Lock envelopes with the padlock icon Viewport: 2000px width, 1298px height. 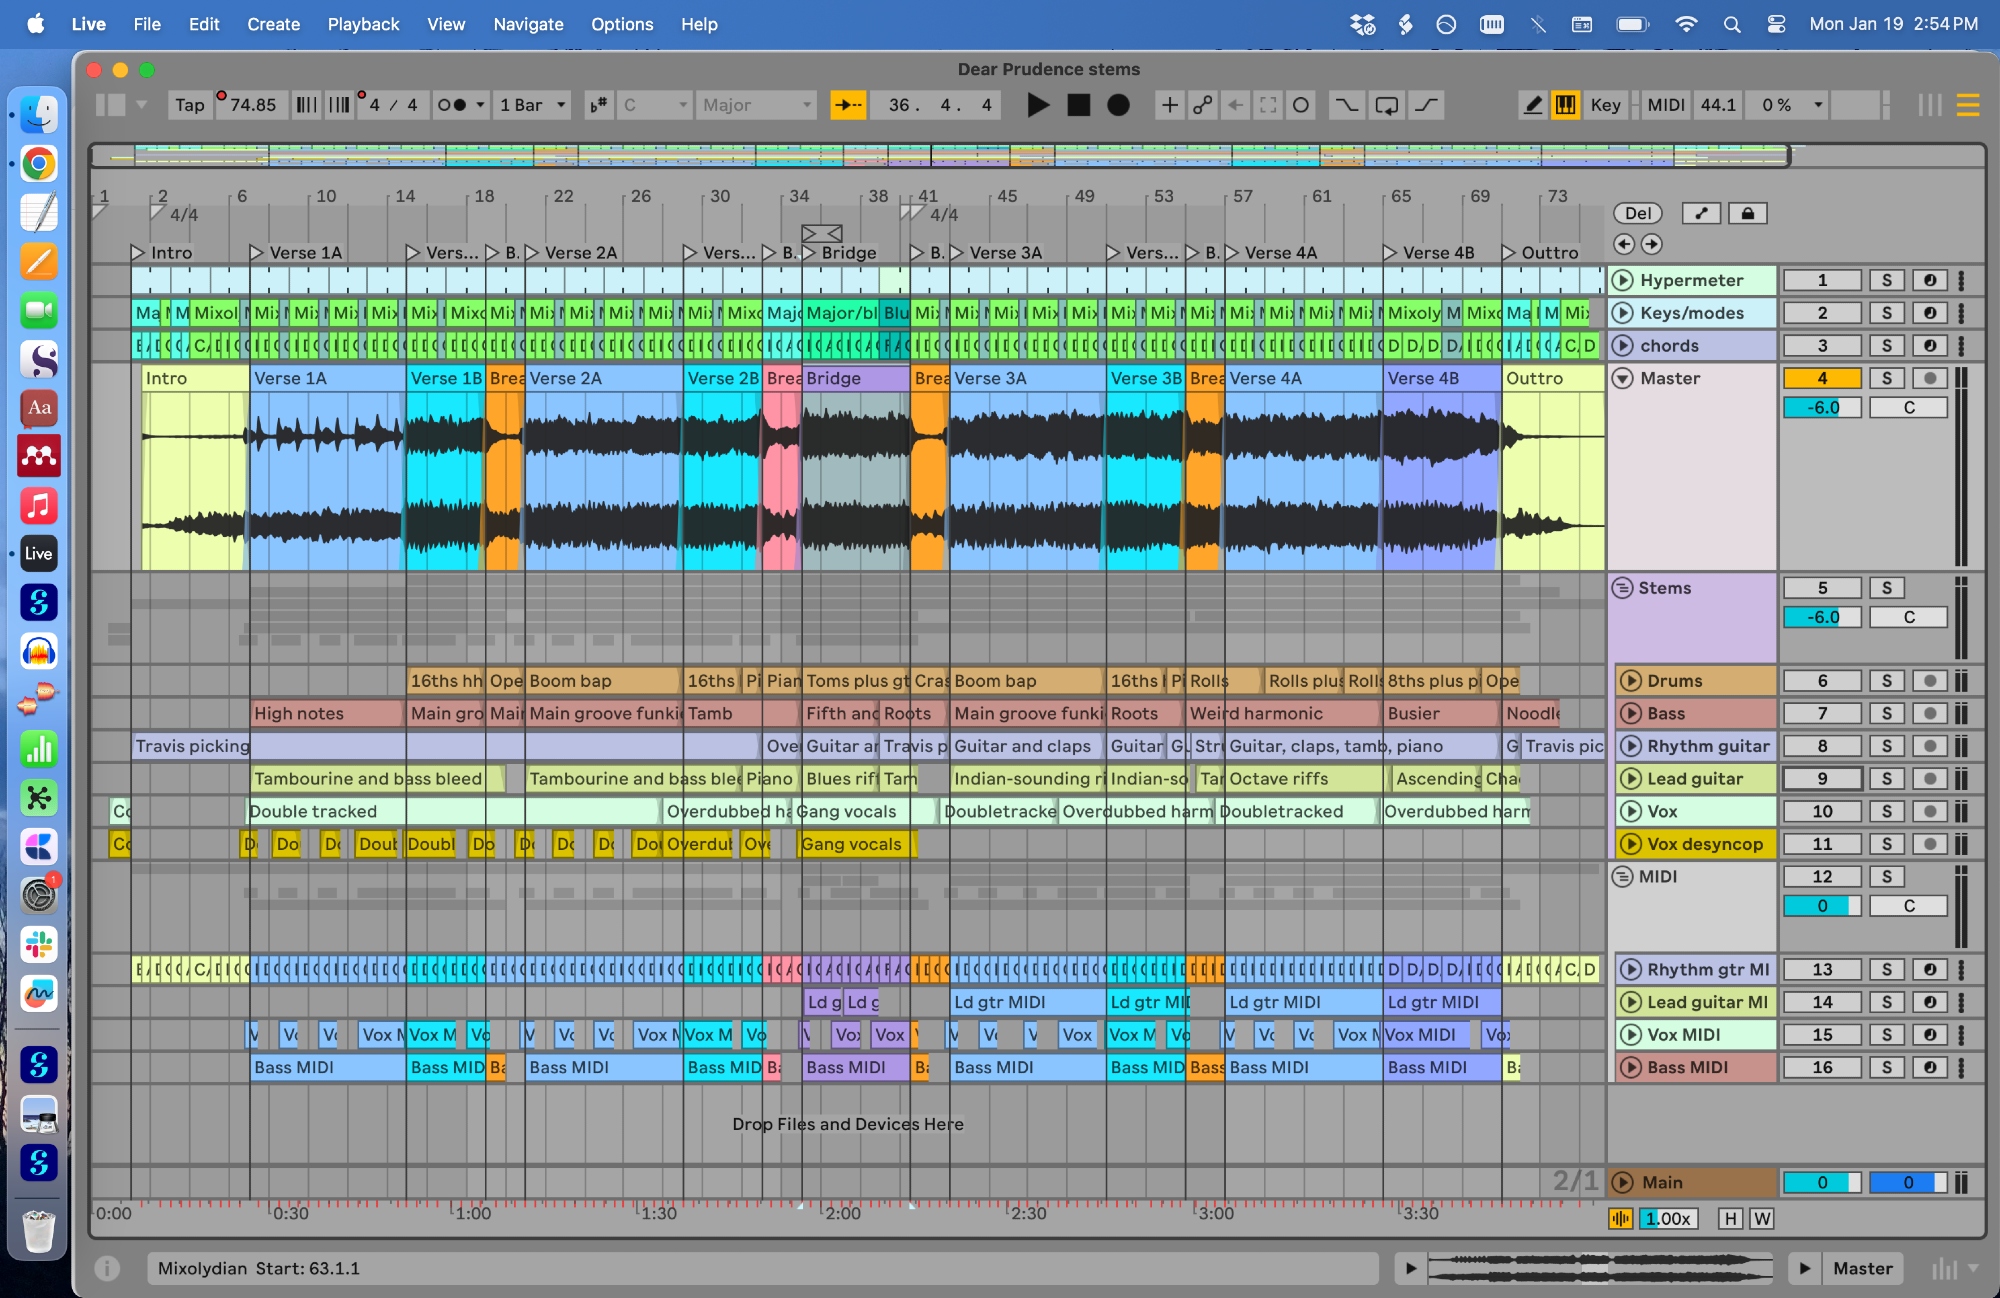pos(1747,213)
